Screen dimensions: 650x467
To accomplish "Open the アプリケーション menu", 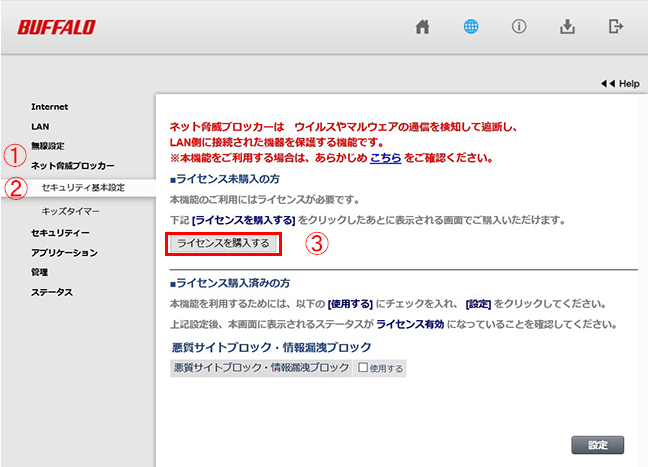I will pyautogui.click(x=62, y=252).
